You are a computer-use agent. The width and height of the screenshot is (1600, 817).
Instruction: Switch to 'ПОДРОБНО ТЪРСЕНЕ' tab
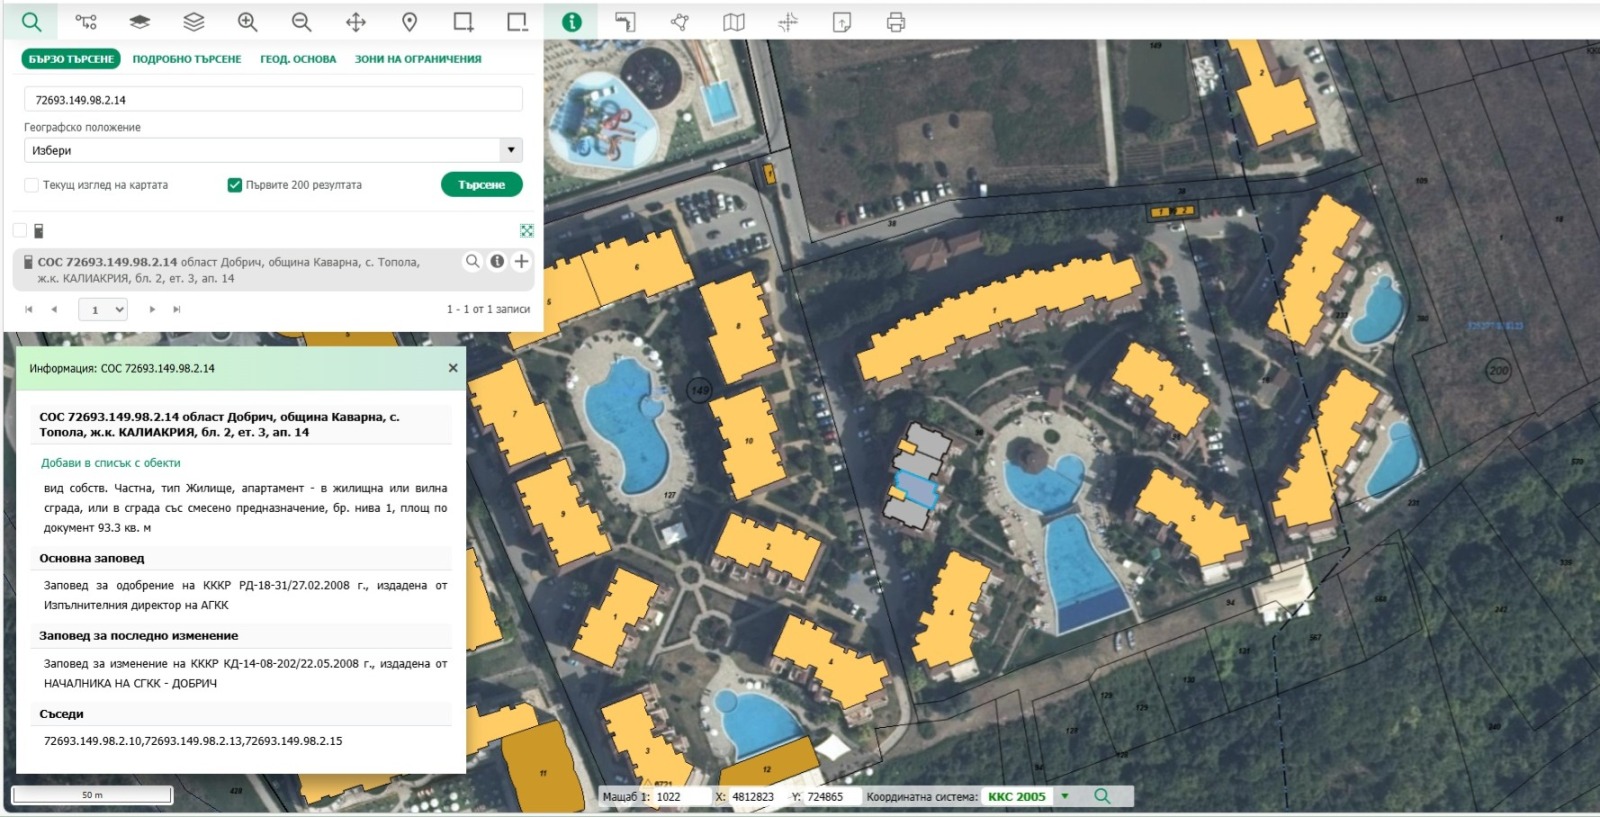click(x=187, y=59)
